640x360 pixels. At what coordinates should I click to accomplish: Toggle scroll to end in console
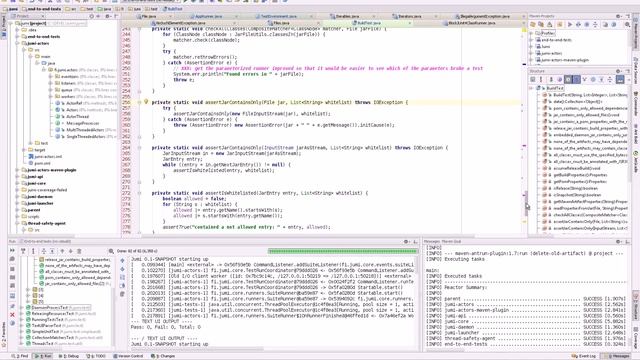pos(122,286)
